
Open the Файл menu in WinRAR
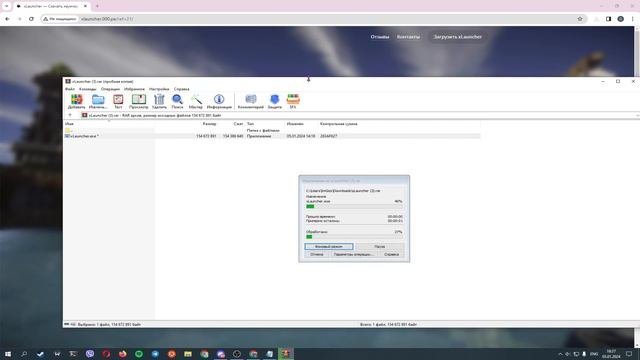coord(70,89)
